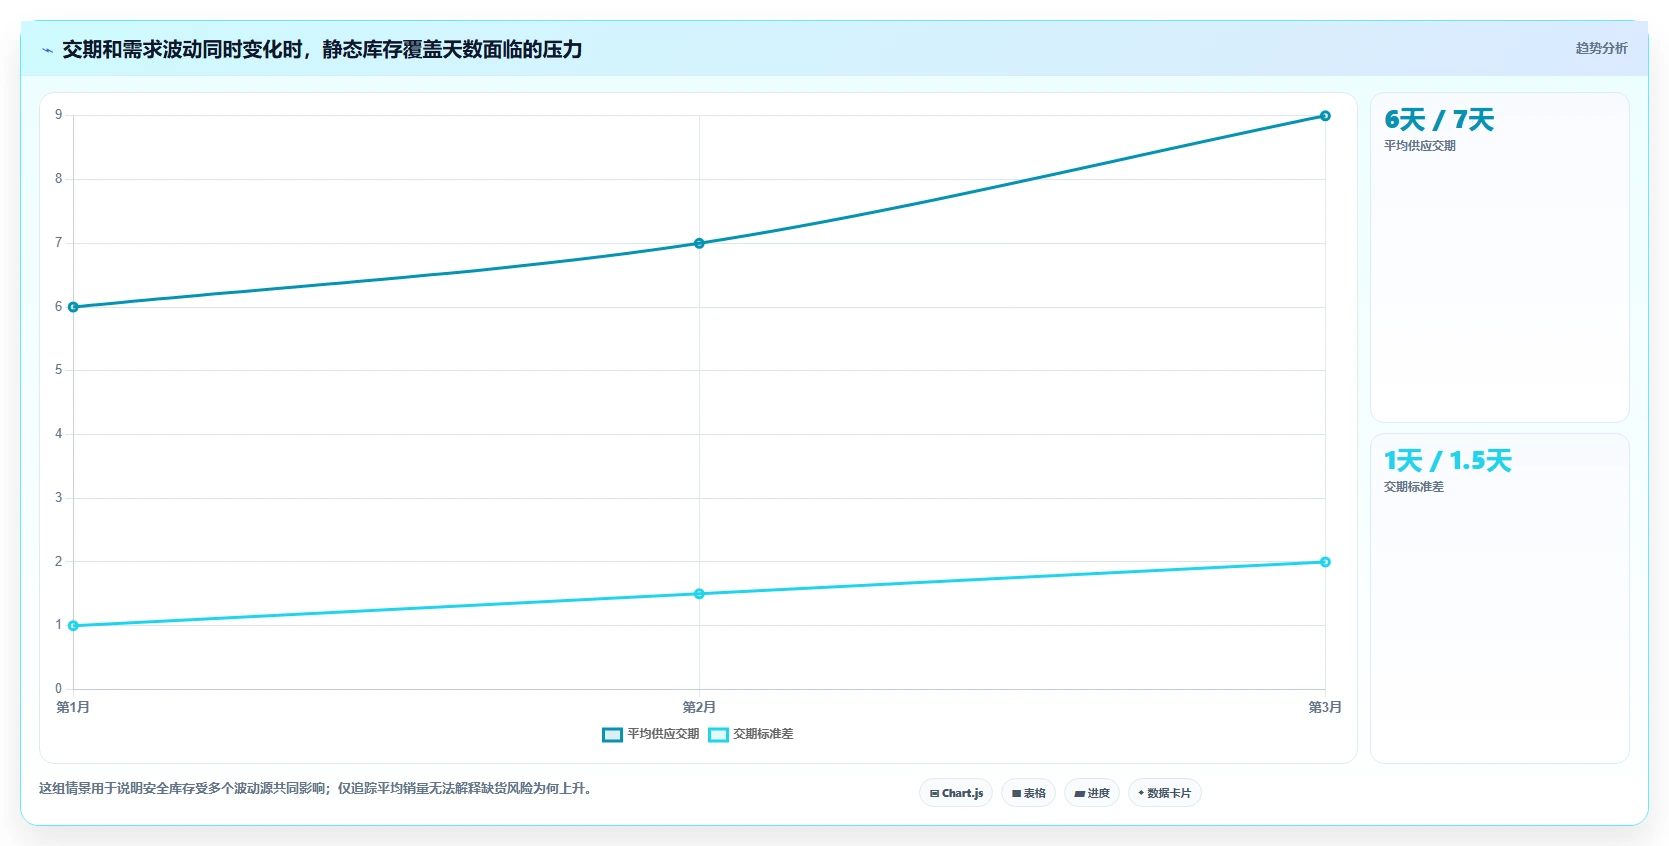Select 交期标准差 data point at 第3月
This screenshot has height=846, width=1669.
1325,562
